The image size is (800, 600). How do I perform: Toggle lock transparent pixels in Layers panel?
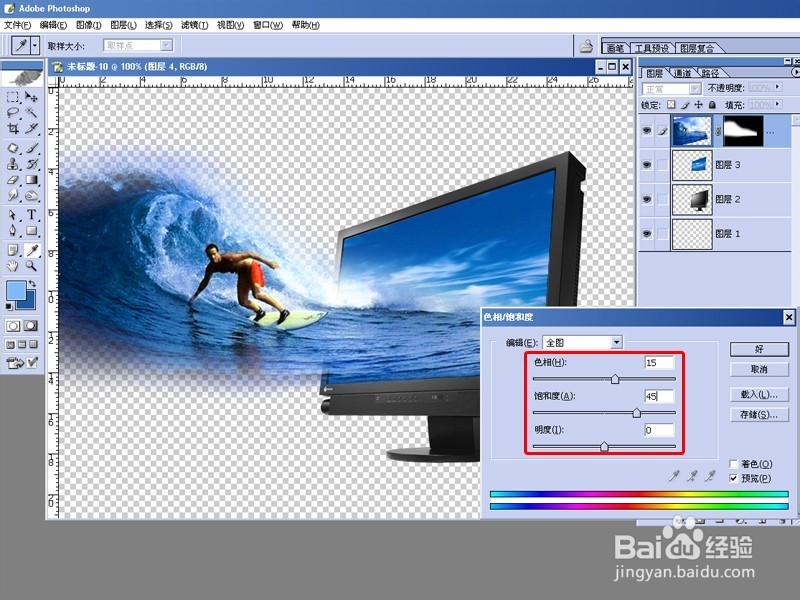tap(671, 105)
